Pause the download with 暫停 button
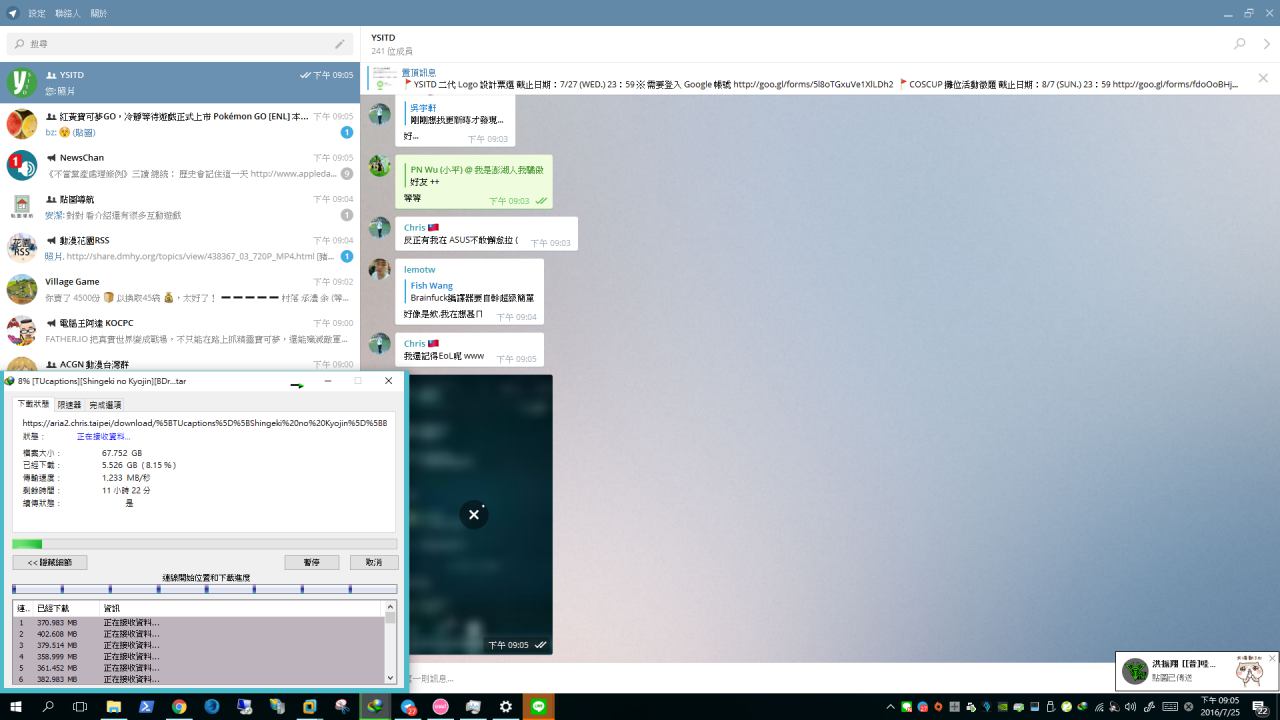This screenshot has width=1280, height=720. tap(312, 563)
